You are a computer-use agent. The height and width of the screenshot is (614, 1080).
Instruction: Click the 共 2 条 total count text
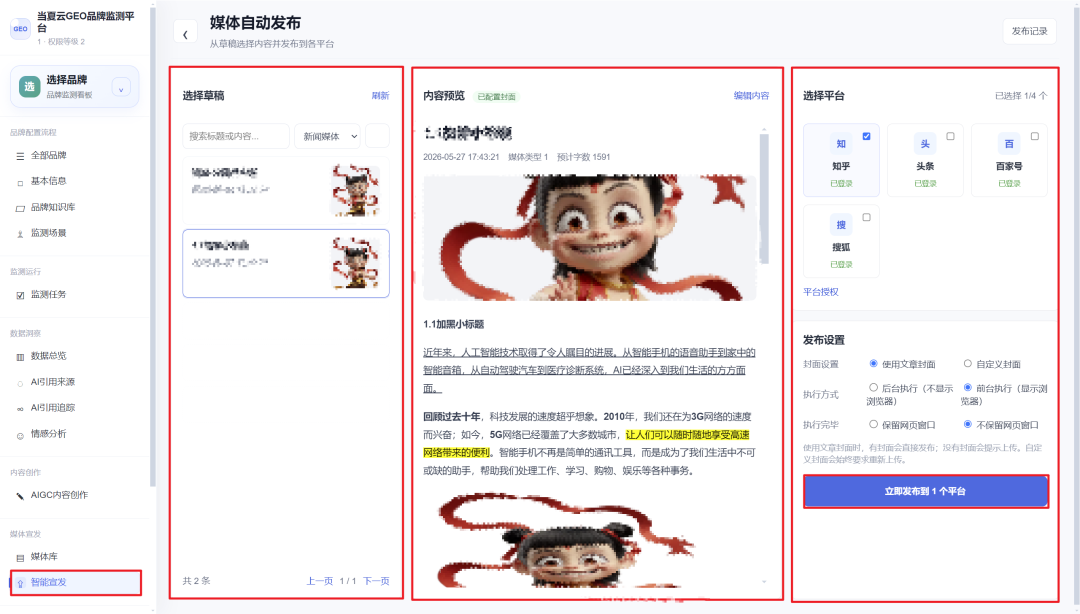pos(196,581)
